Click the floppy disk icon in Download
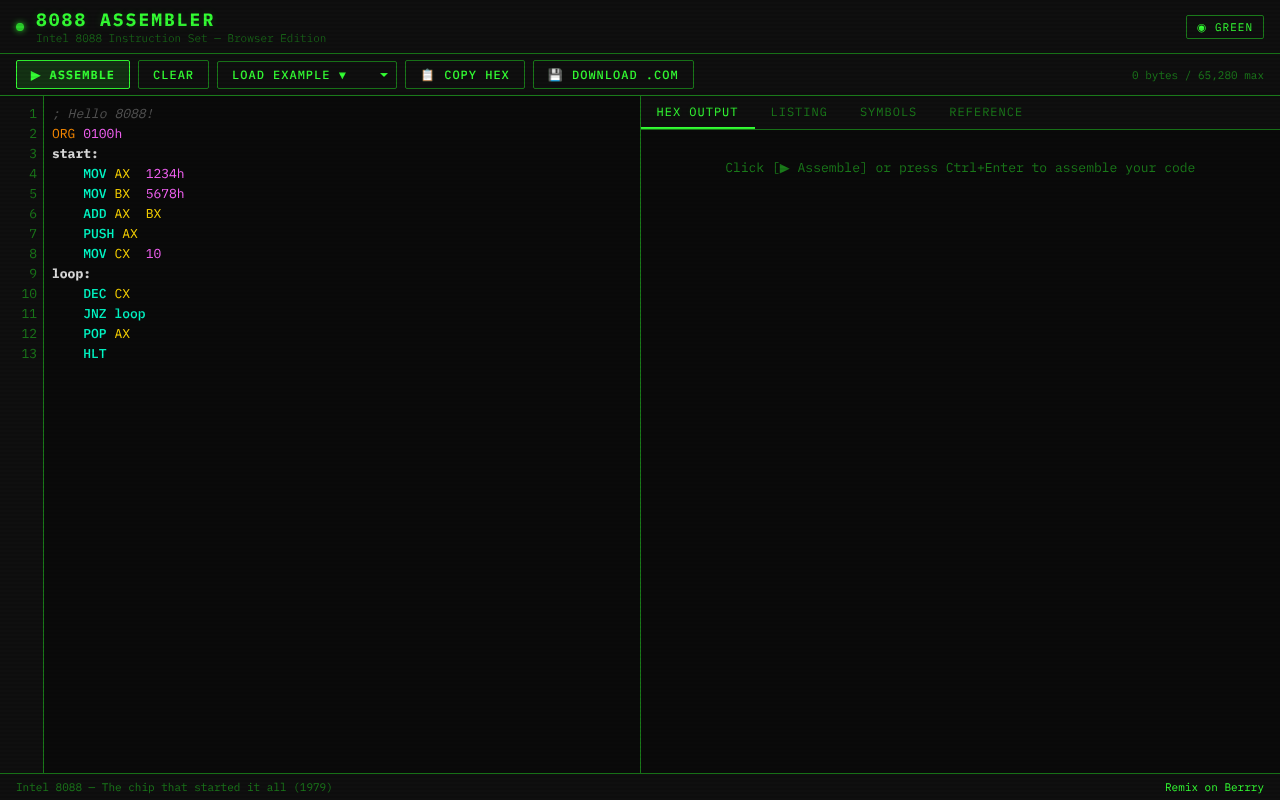 555,75
